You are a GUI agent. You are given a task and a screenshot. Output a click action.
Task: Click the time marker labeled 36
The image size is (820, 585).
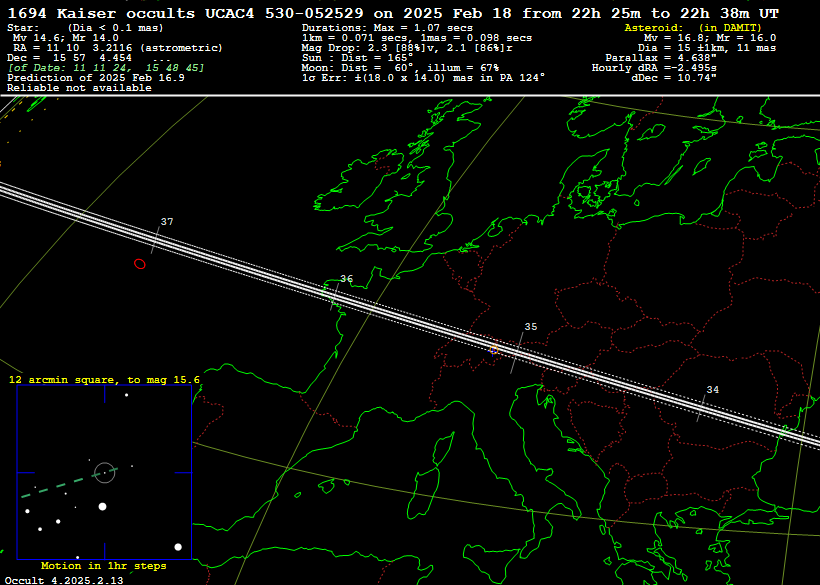347,279
